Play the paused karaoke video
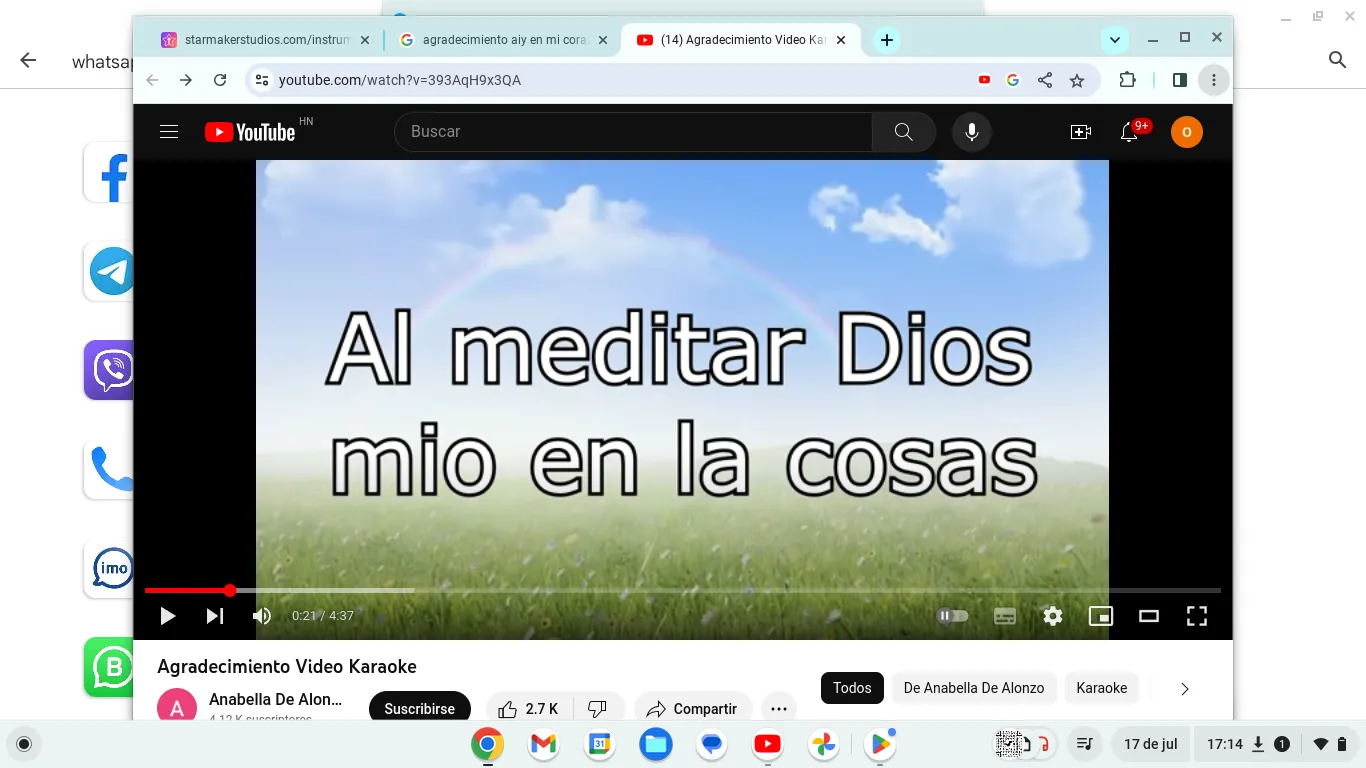 (x=168, y=616)
